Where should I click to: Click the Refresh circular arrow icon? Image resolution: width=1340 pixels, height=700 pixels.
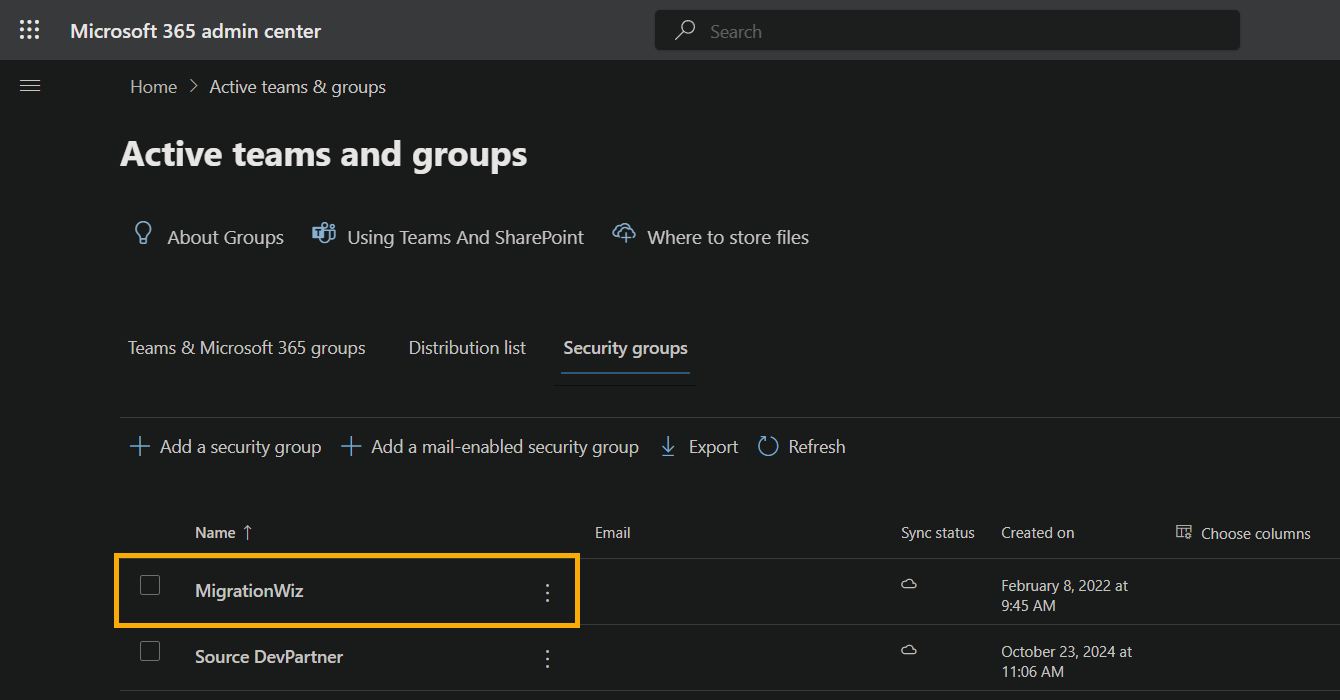[x=768, y=446]
